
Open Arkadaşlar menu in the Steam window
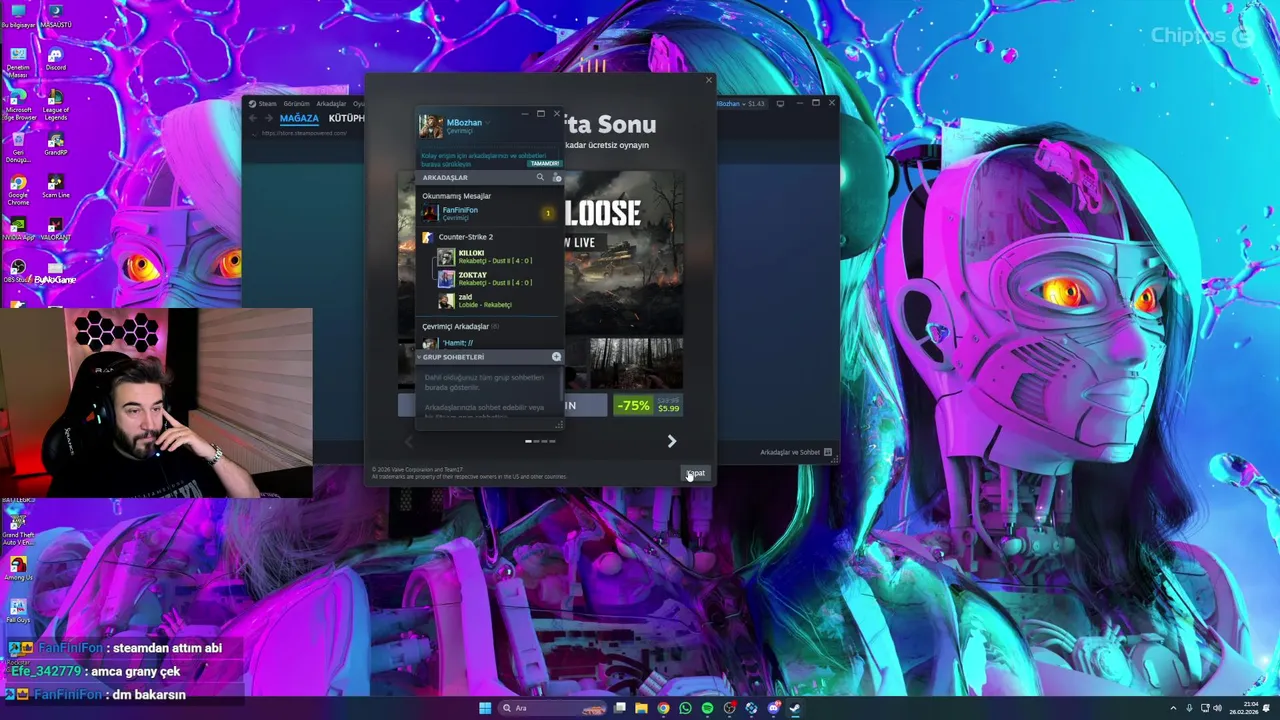(x=331, y=104)
